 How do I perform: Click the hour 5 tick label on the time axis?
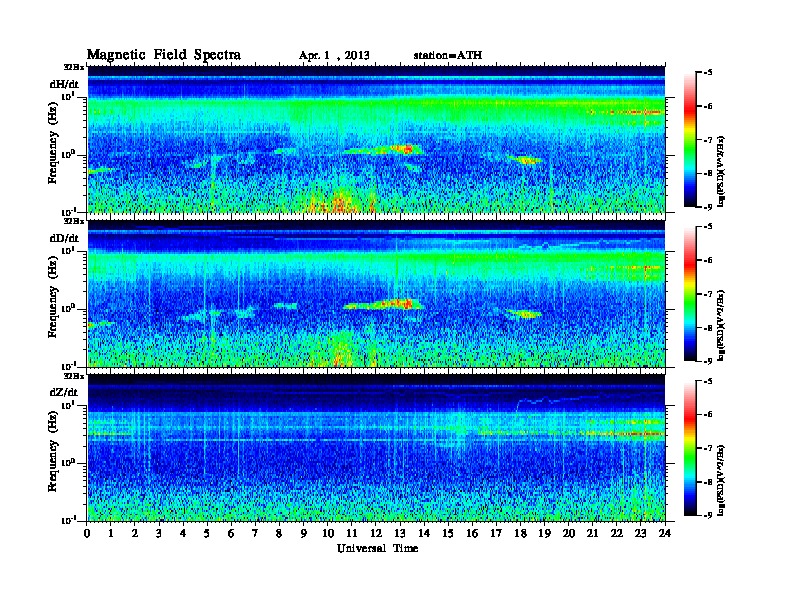point(207,533)
